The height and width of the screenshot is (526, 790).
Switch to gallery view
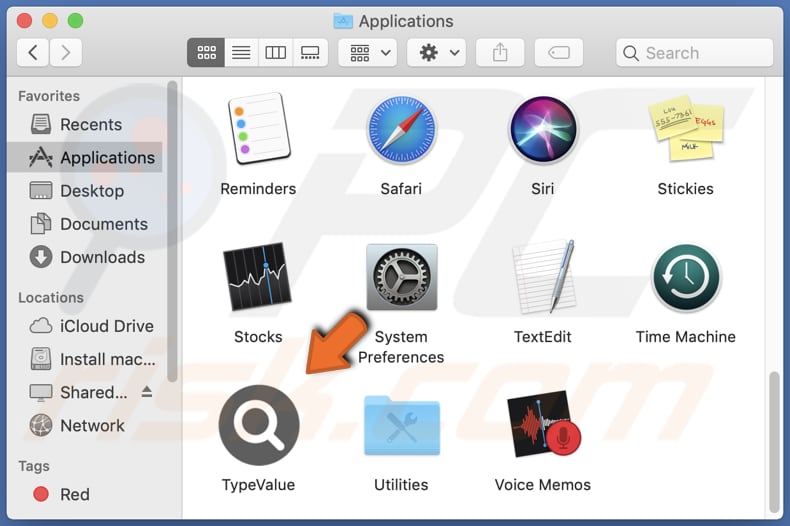[x=310, y=52]
